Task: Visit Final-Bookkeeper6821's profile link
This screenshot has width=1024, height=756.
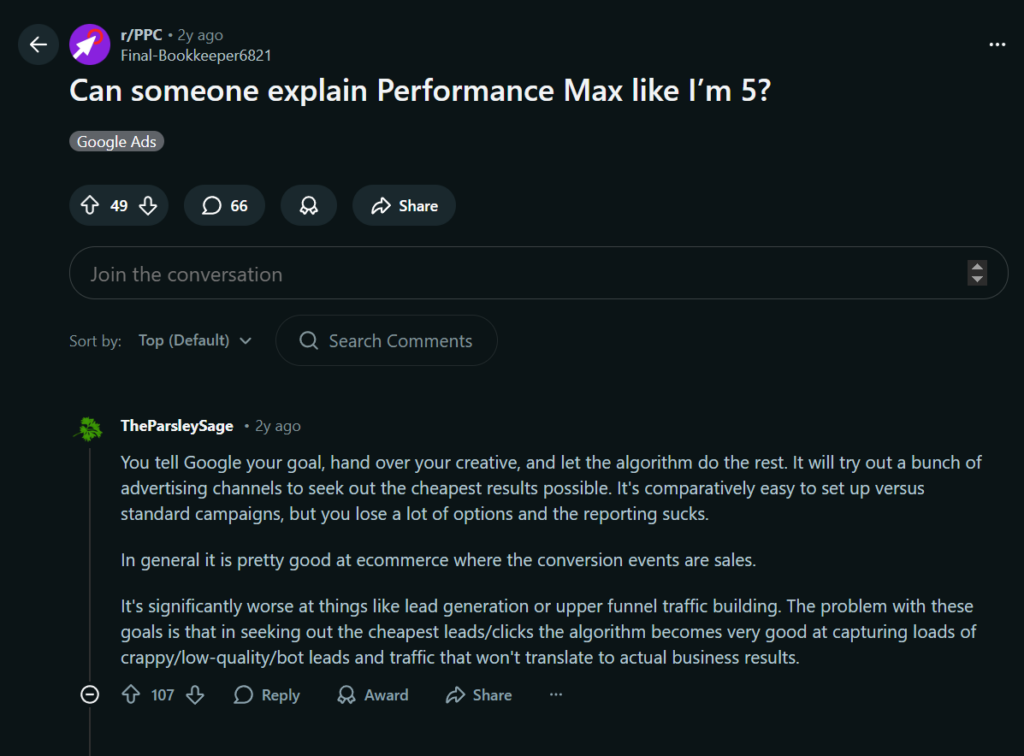Action: (x=196, y=56)
